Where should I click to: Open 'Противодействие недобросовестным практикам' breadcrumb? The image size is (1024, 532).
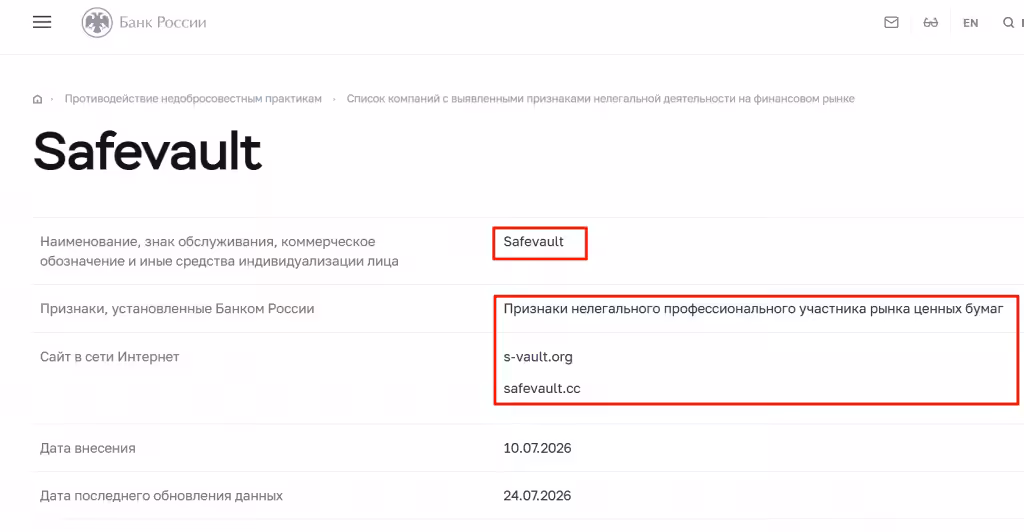[193, 99]
